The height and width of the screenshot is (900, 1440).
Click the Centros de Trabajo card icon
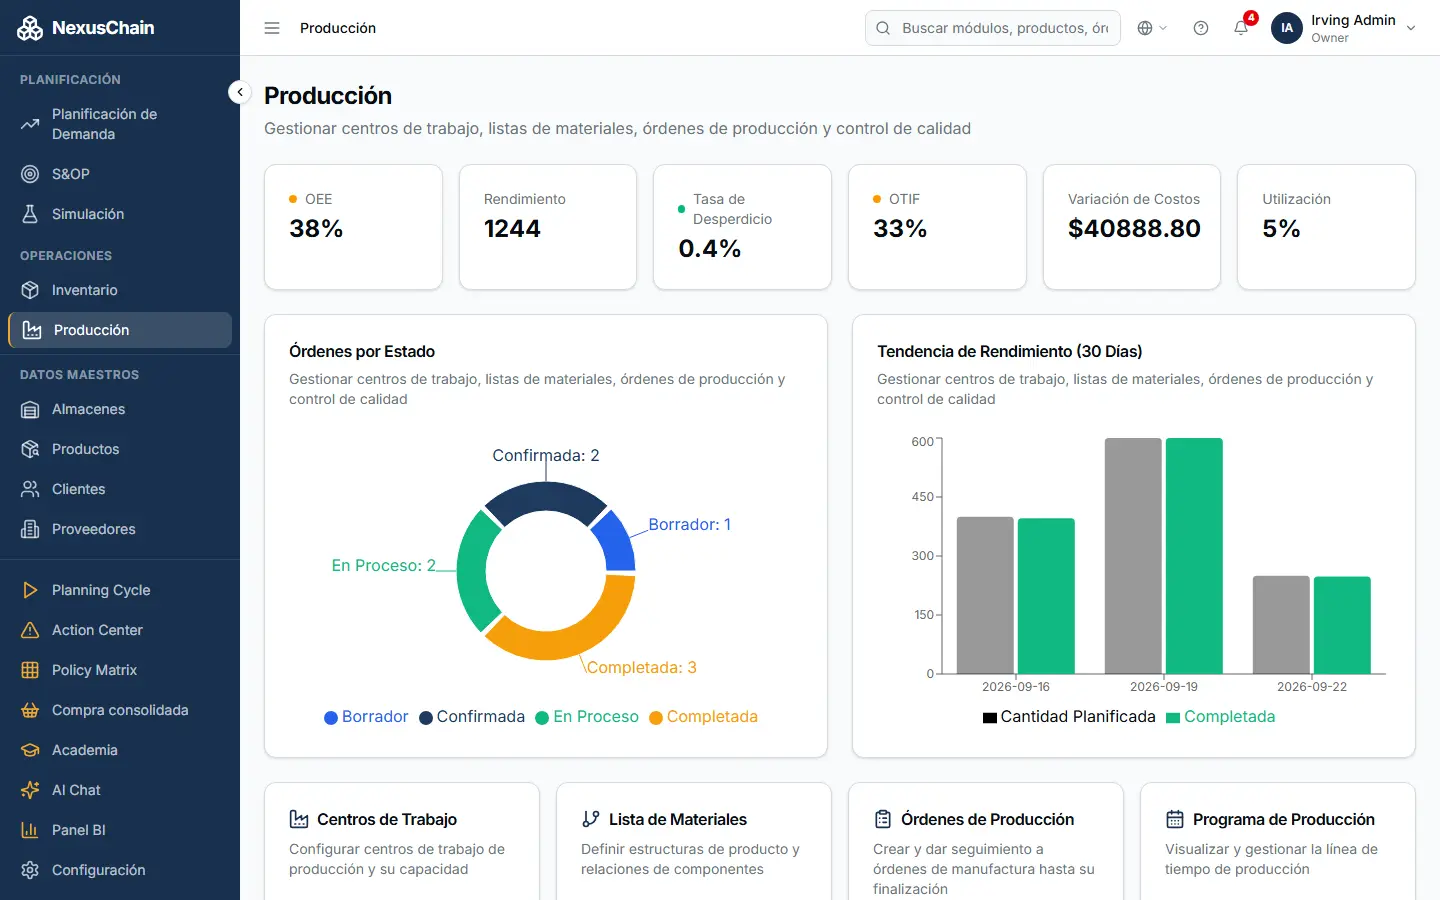pos(299,819)
